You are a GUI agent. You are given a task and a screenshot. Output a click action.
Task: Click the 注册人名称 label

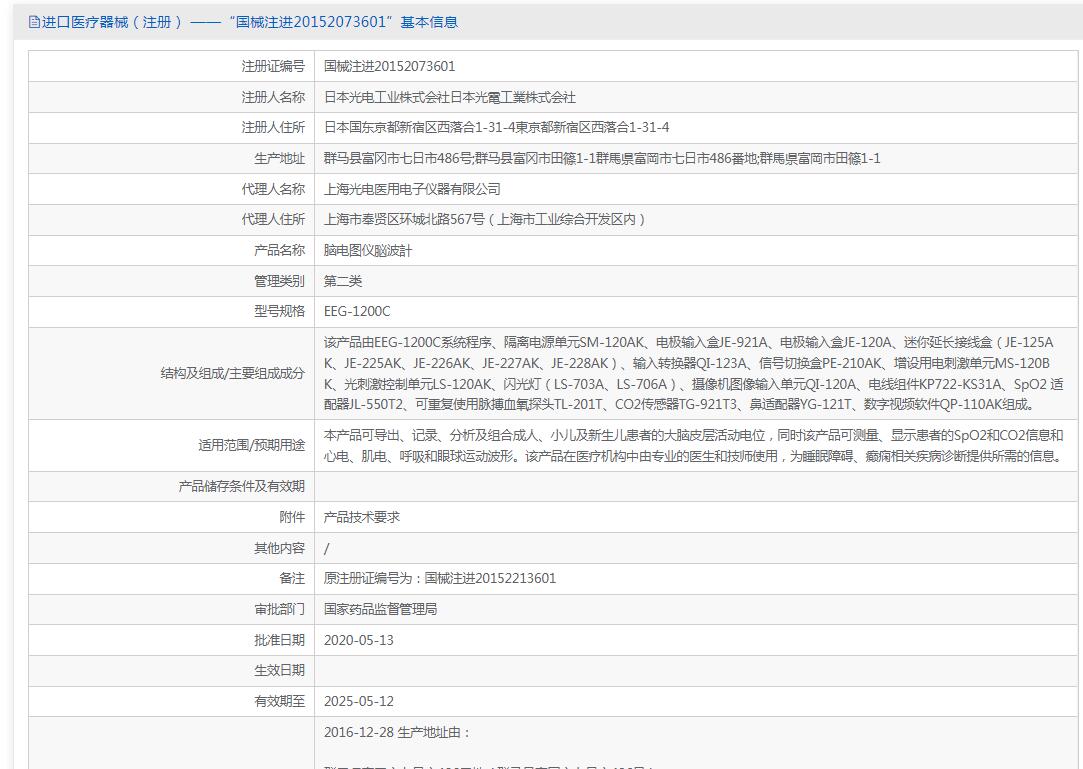coord(273,97)
